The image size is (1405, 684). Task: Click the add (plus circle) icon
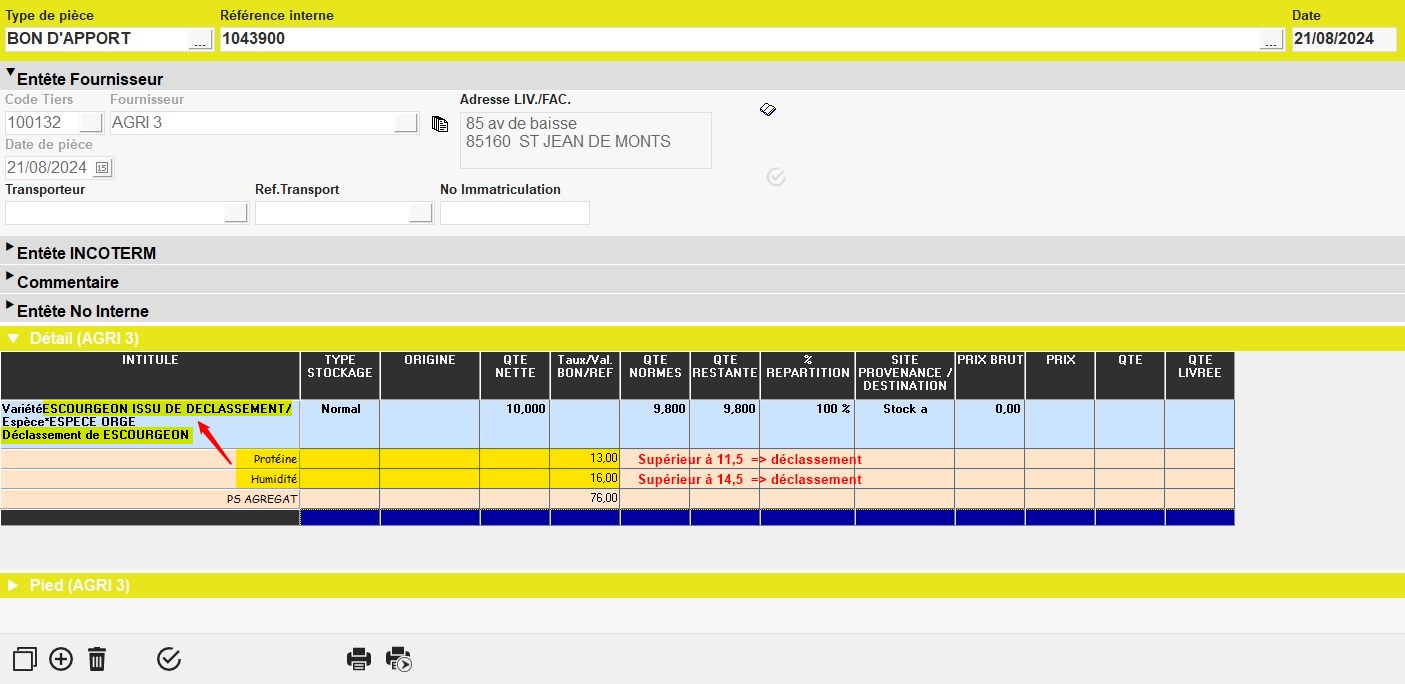click(61, 659)
